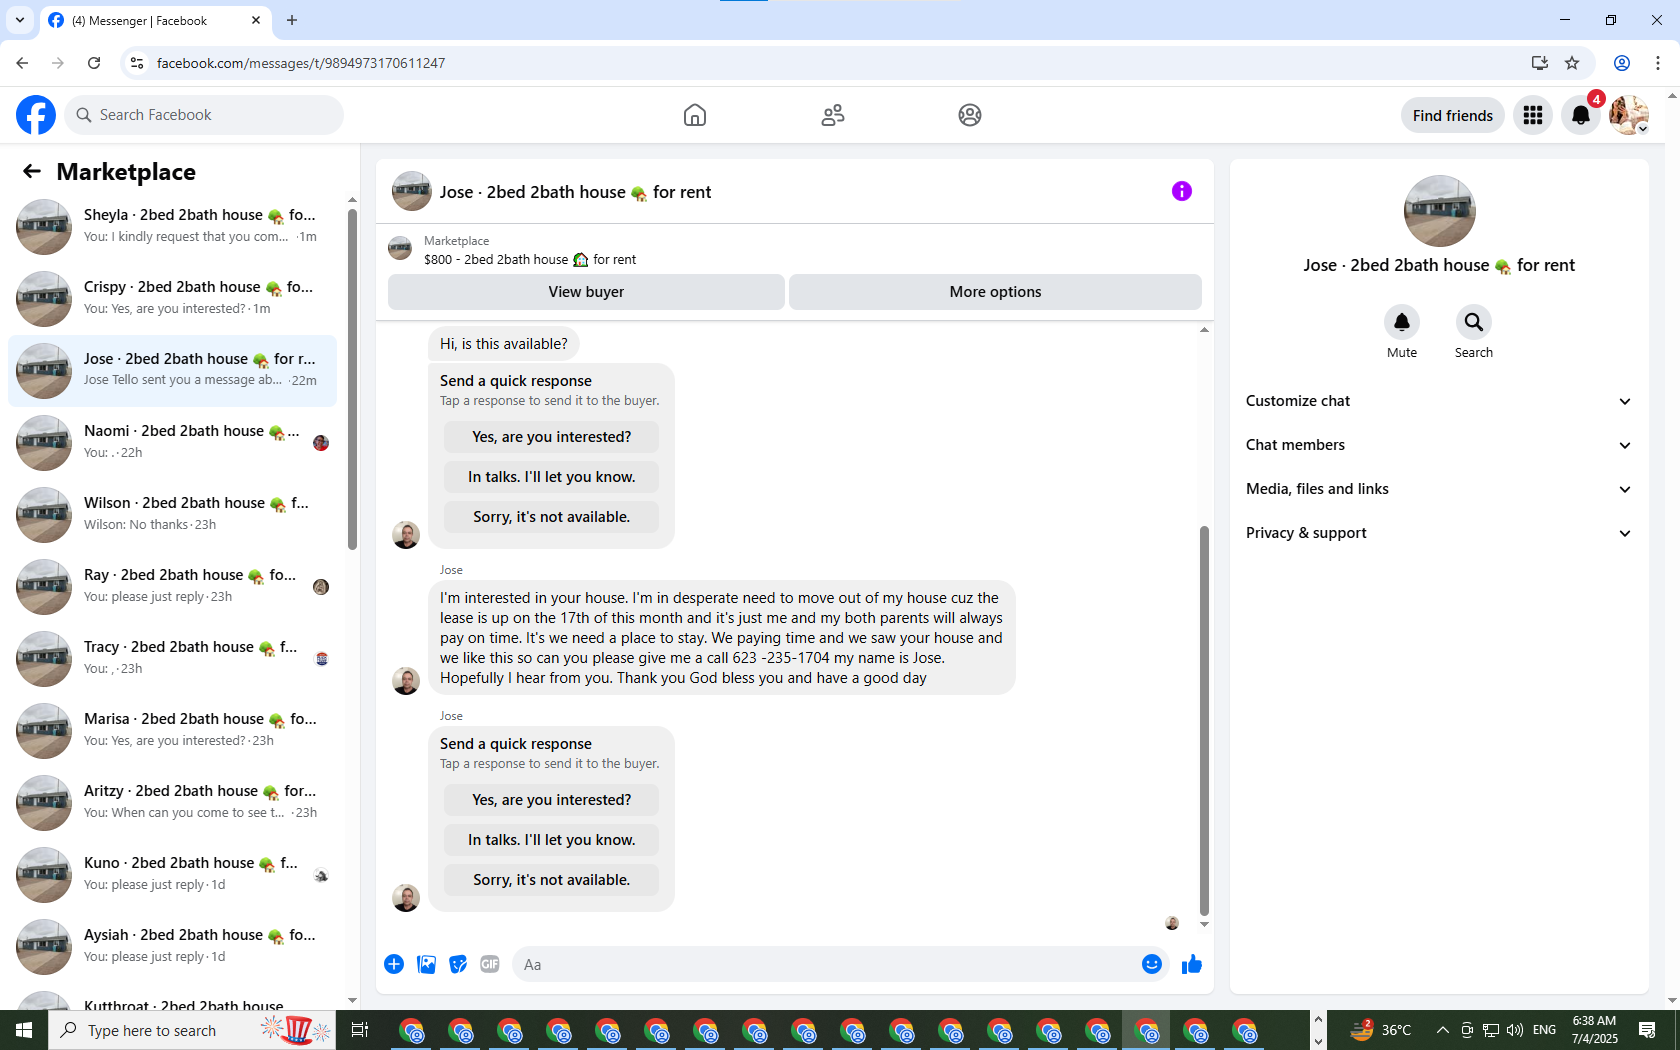1680x1050 pixels.
Task: Open the Aysiah conversation
Action: point(173,947)
